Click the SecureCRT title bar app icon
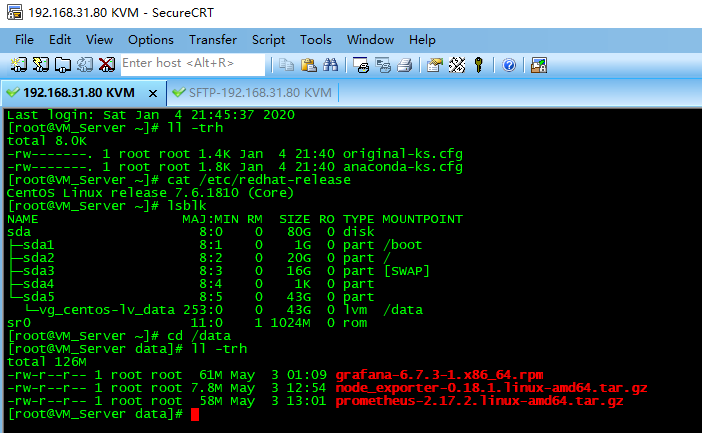This screenshot has width=702, height=433. (x=15, y=13)
